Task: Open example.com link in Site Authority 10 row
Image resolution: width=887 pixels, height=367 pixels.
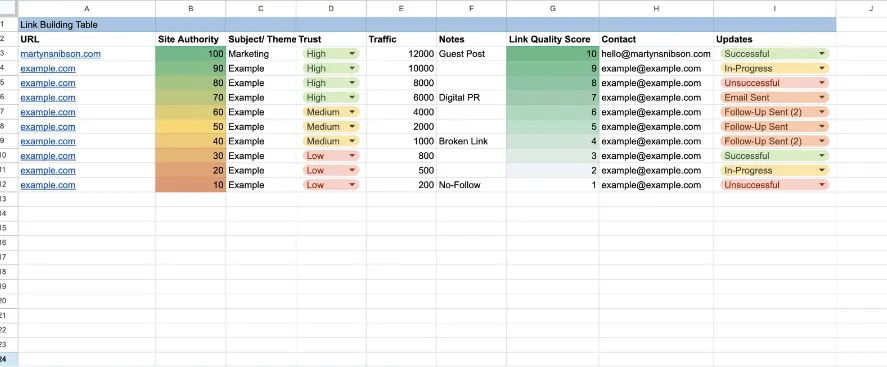Action: pos(48,185)
